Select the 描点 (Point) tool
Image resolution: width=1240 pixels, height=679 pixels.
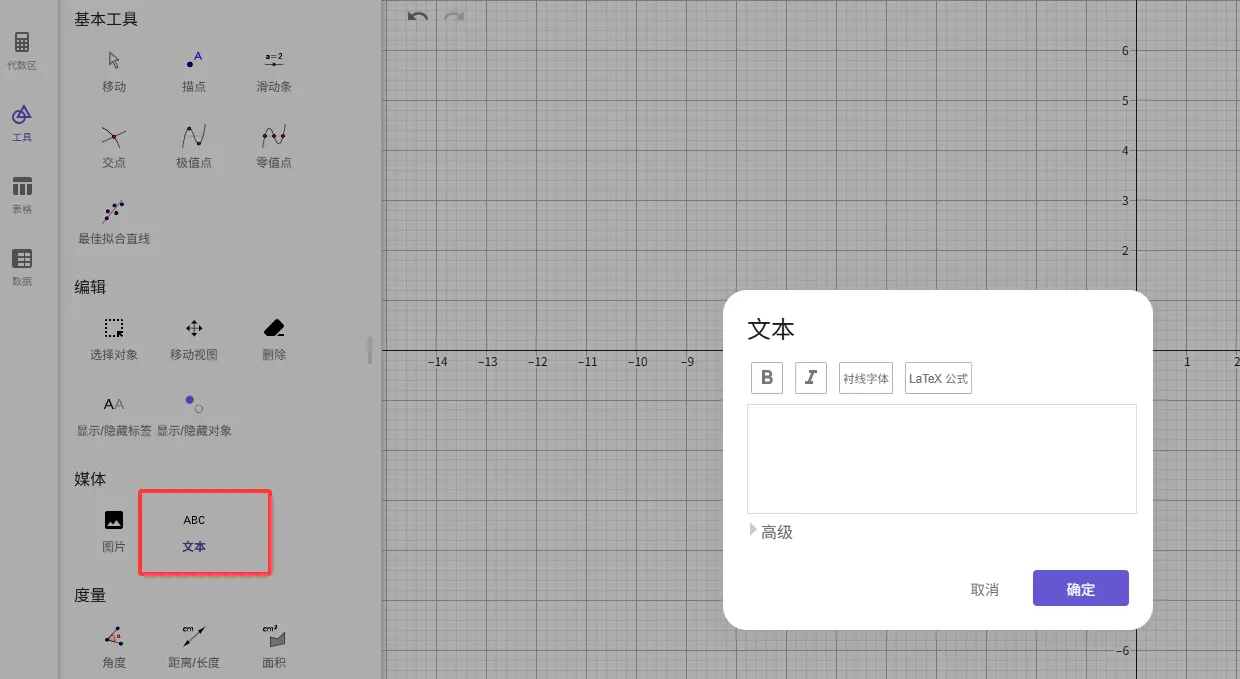tap(194, 70)
